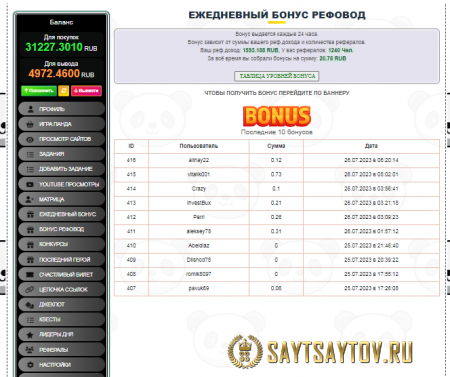The width and height of the screenshot is (450, 377).
Task: Click the chain link icon for Цепочка ссылок
Action: [x=30, y=289]
